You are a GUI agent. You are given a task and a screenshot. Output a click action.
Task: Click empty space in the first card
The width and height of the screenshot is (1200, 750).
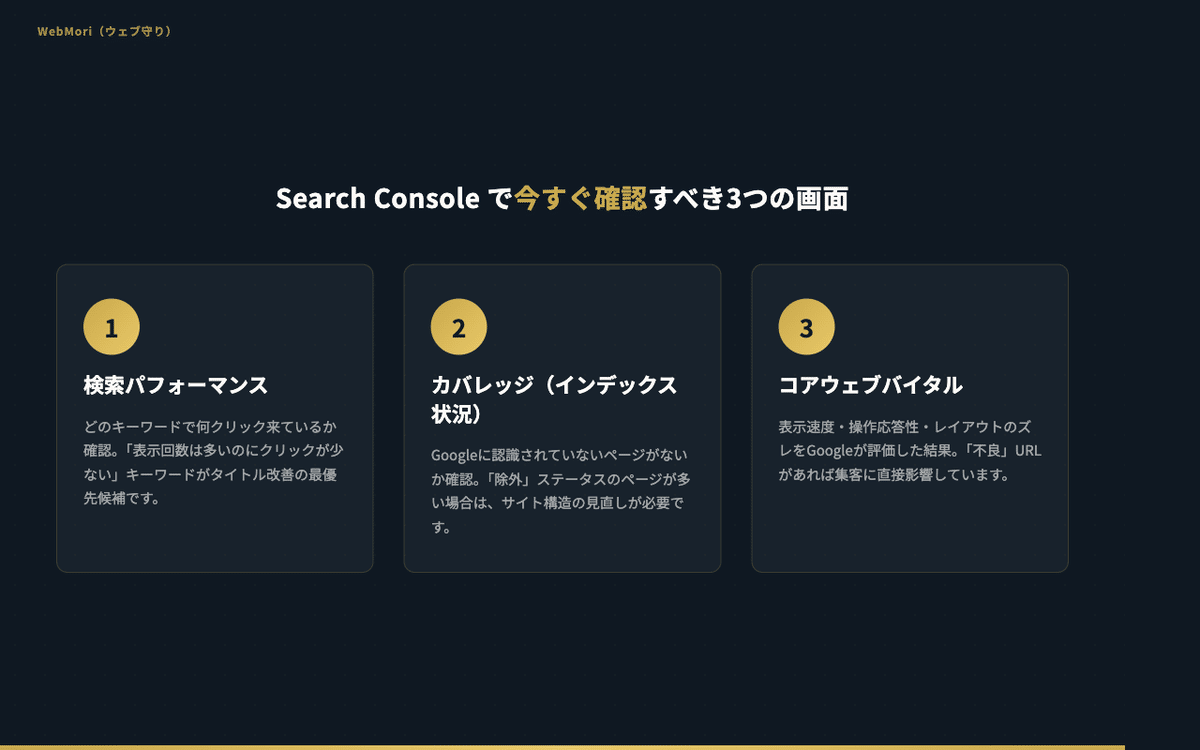click(x=214, y=540)
